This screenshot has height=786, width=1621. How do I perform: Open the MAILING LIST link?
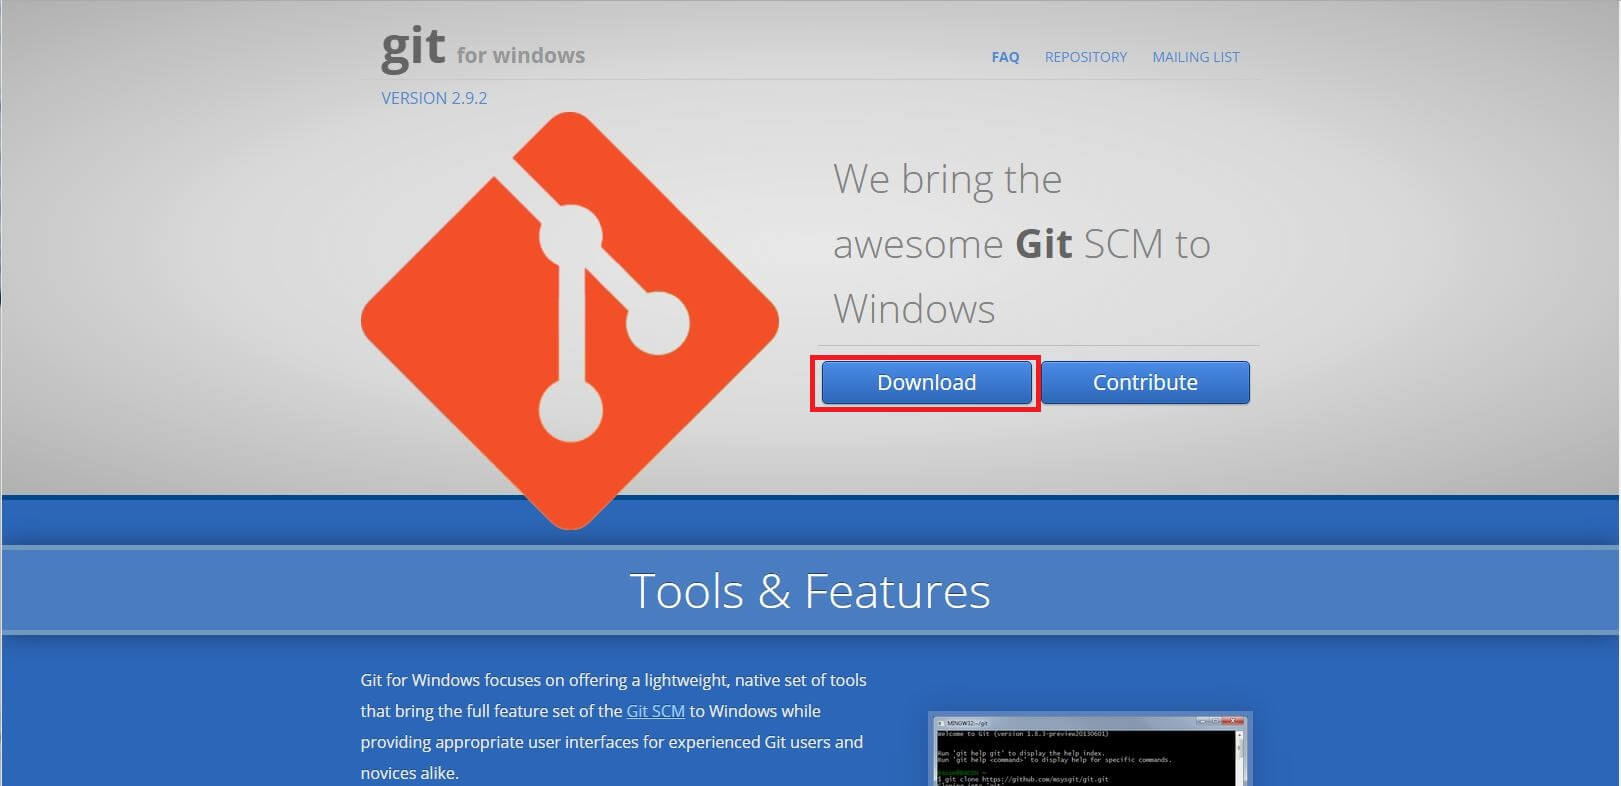point(1195,57)
